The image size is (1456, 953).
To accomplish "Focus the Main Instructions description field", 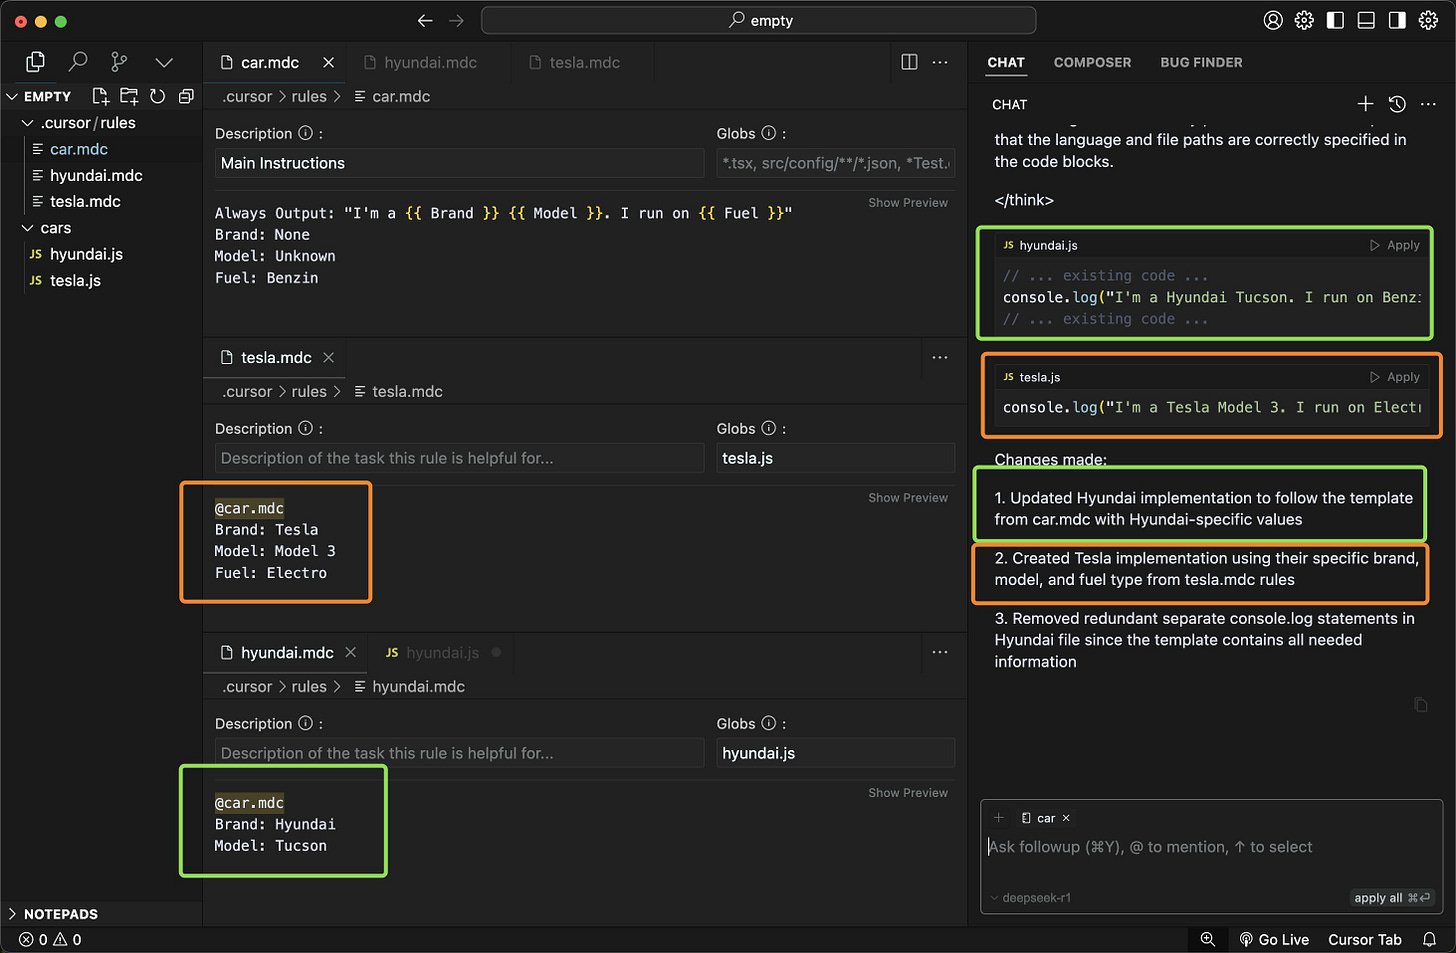I will click(460, 163).
